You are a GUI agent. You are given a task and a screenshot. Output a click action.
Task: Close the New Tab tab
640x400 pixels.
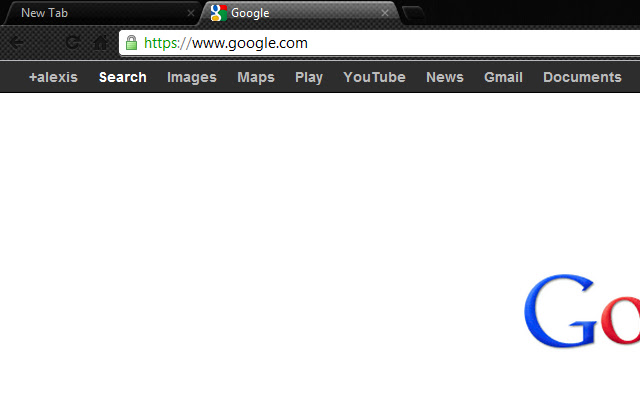pyautogui.click(x=191, y=13)
